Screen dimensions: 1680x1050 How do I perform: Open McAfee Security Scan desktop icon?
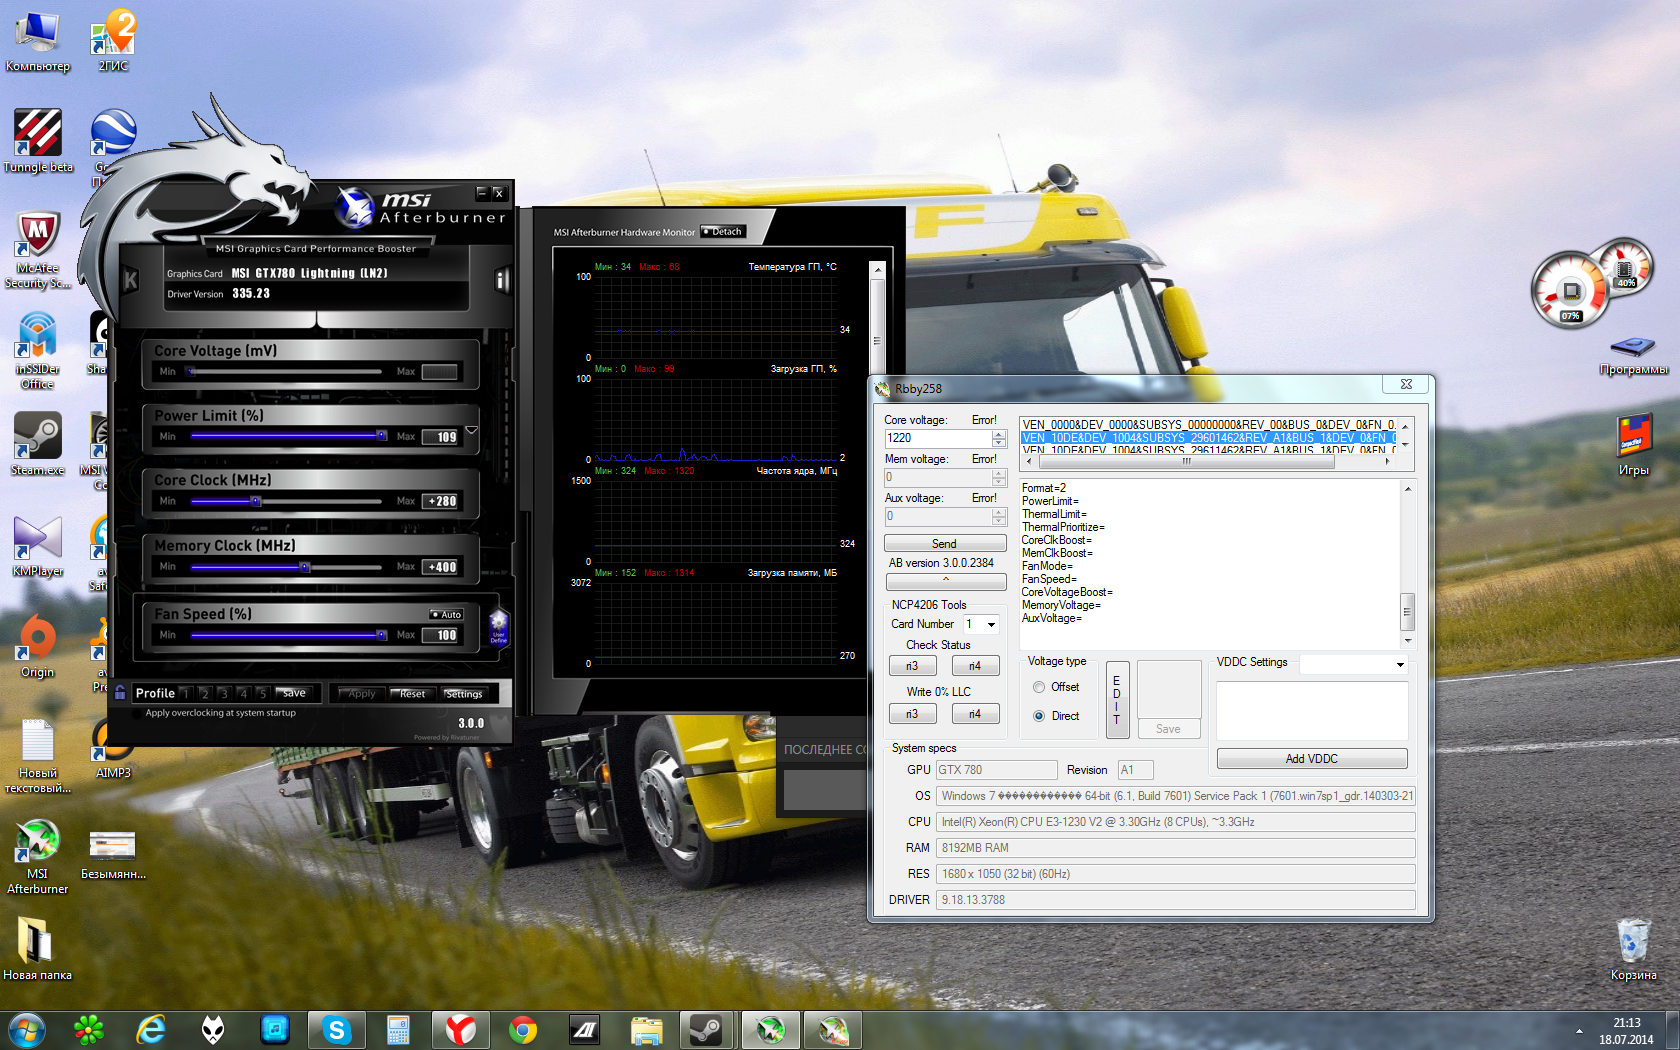click(x=38, y=251)
